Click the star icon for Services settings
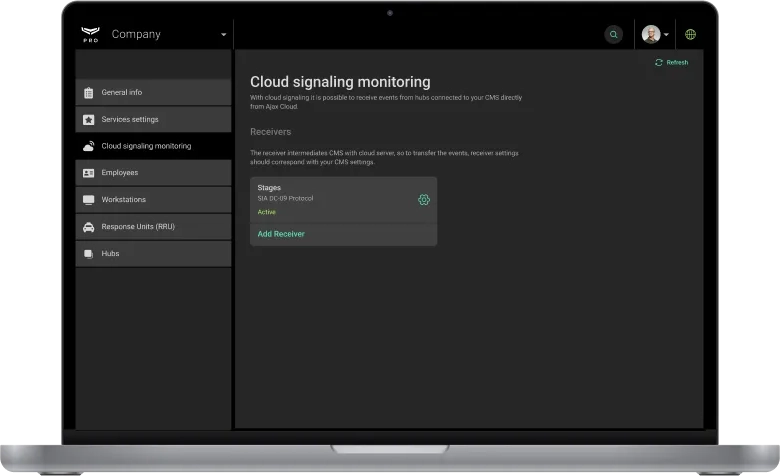 coord(89,120)
